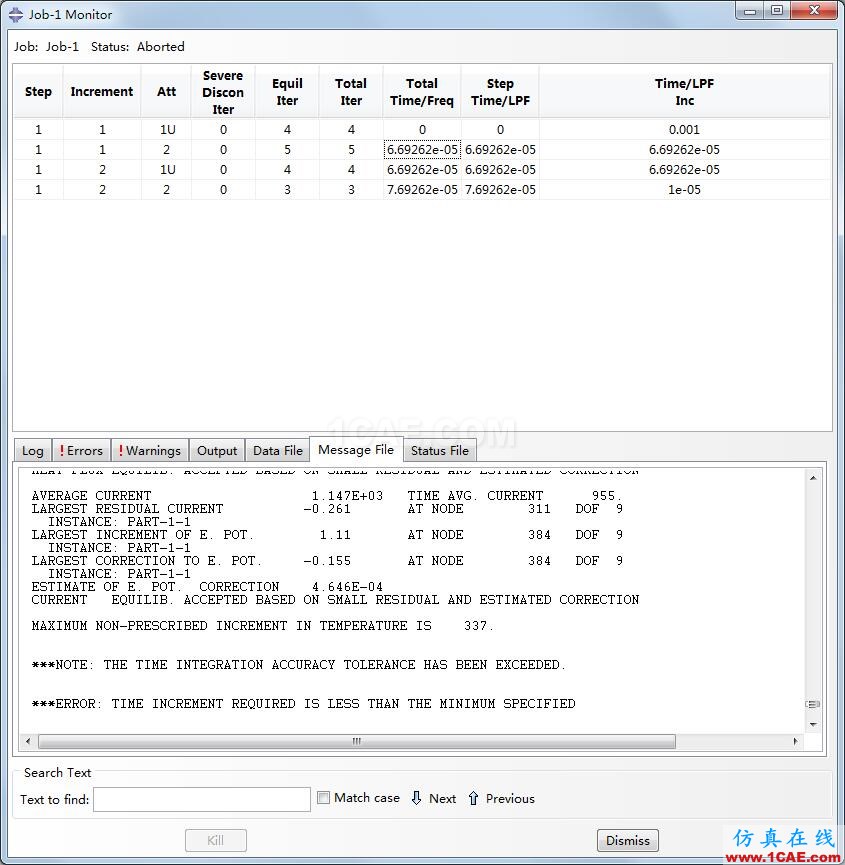Select the highlighted 6.69262e-05 Total Time cell
845x865 pixels.
[422, 149]
